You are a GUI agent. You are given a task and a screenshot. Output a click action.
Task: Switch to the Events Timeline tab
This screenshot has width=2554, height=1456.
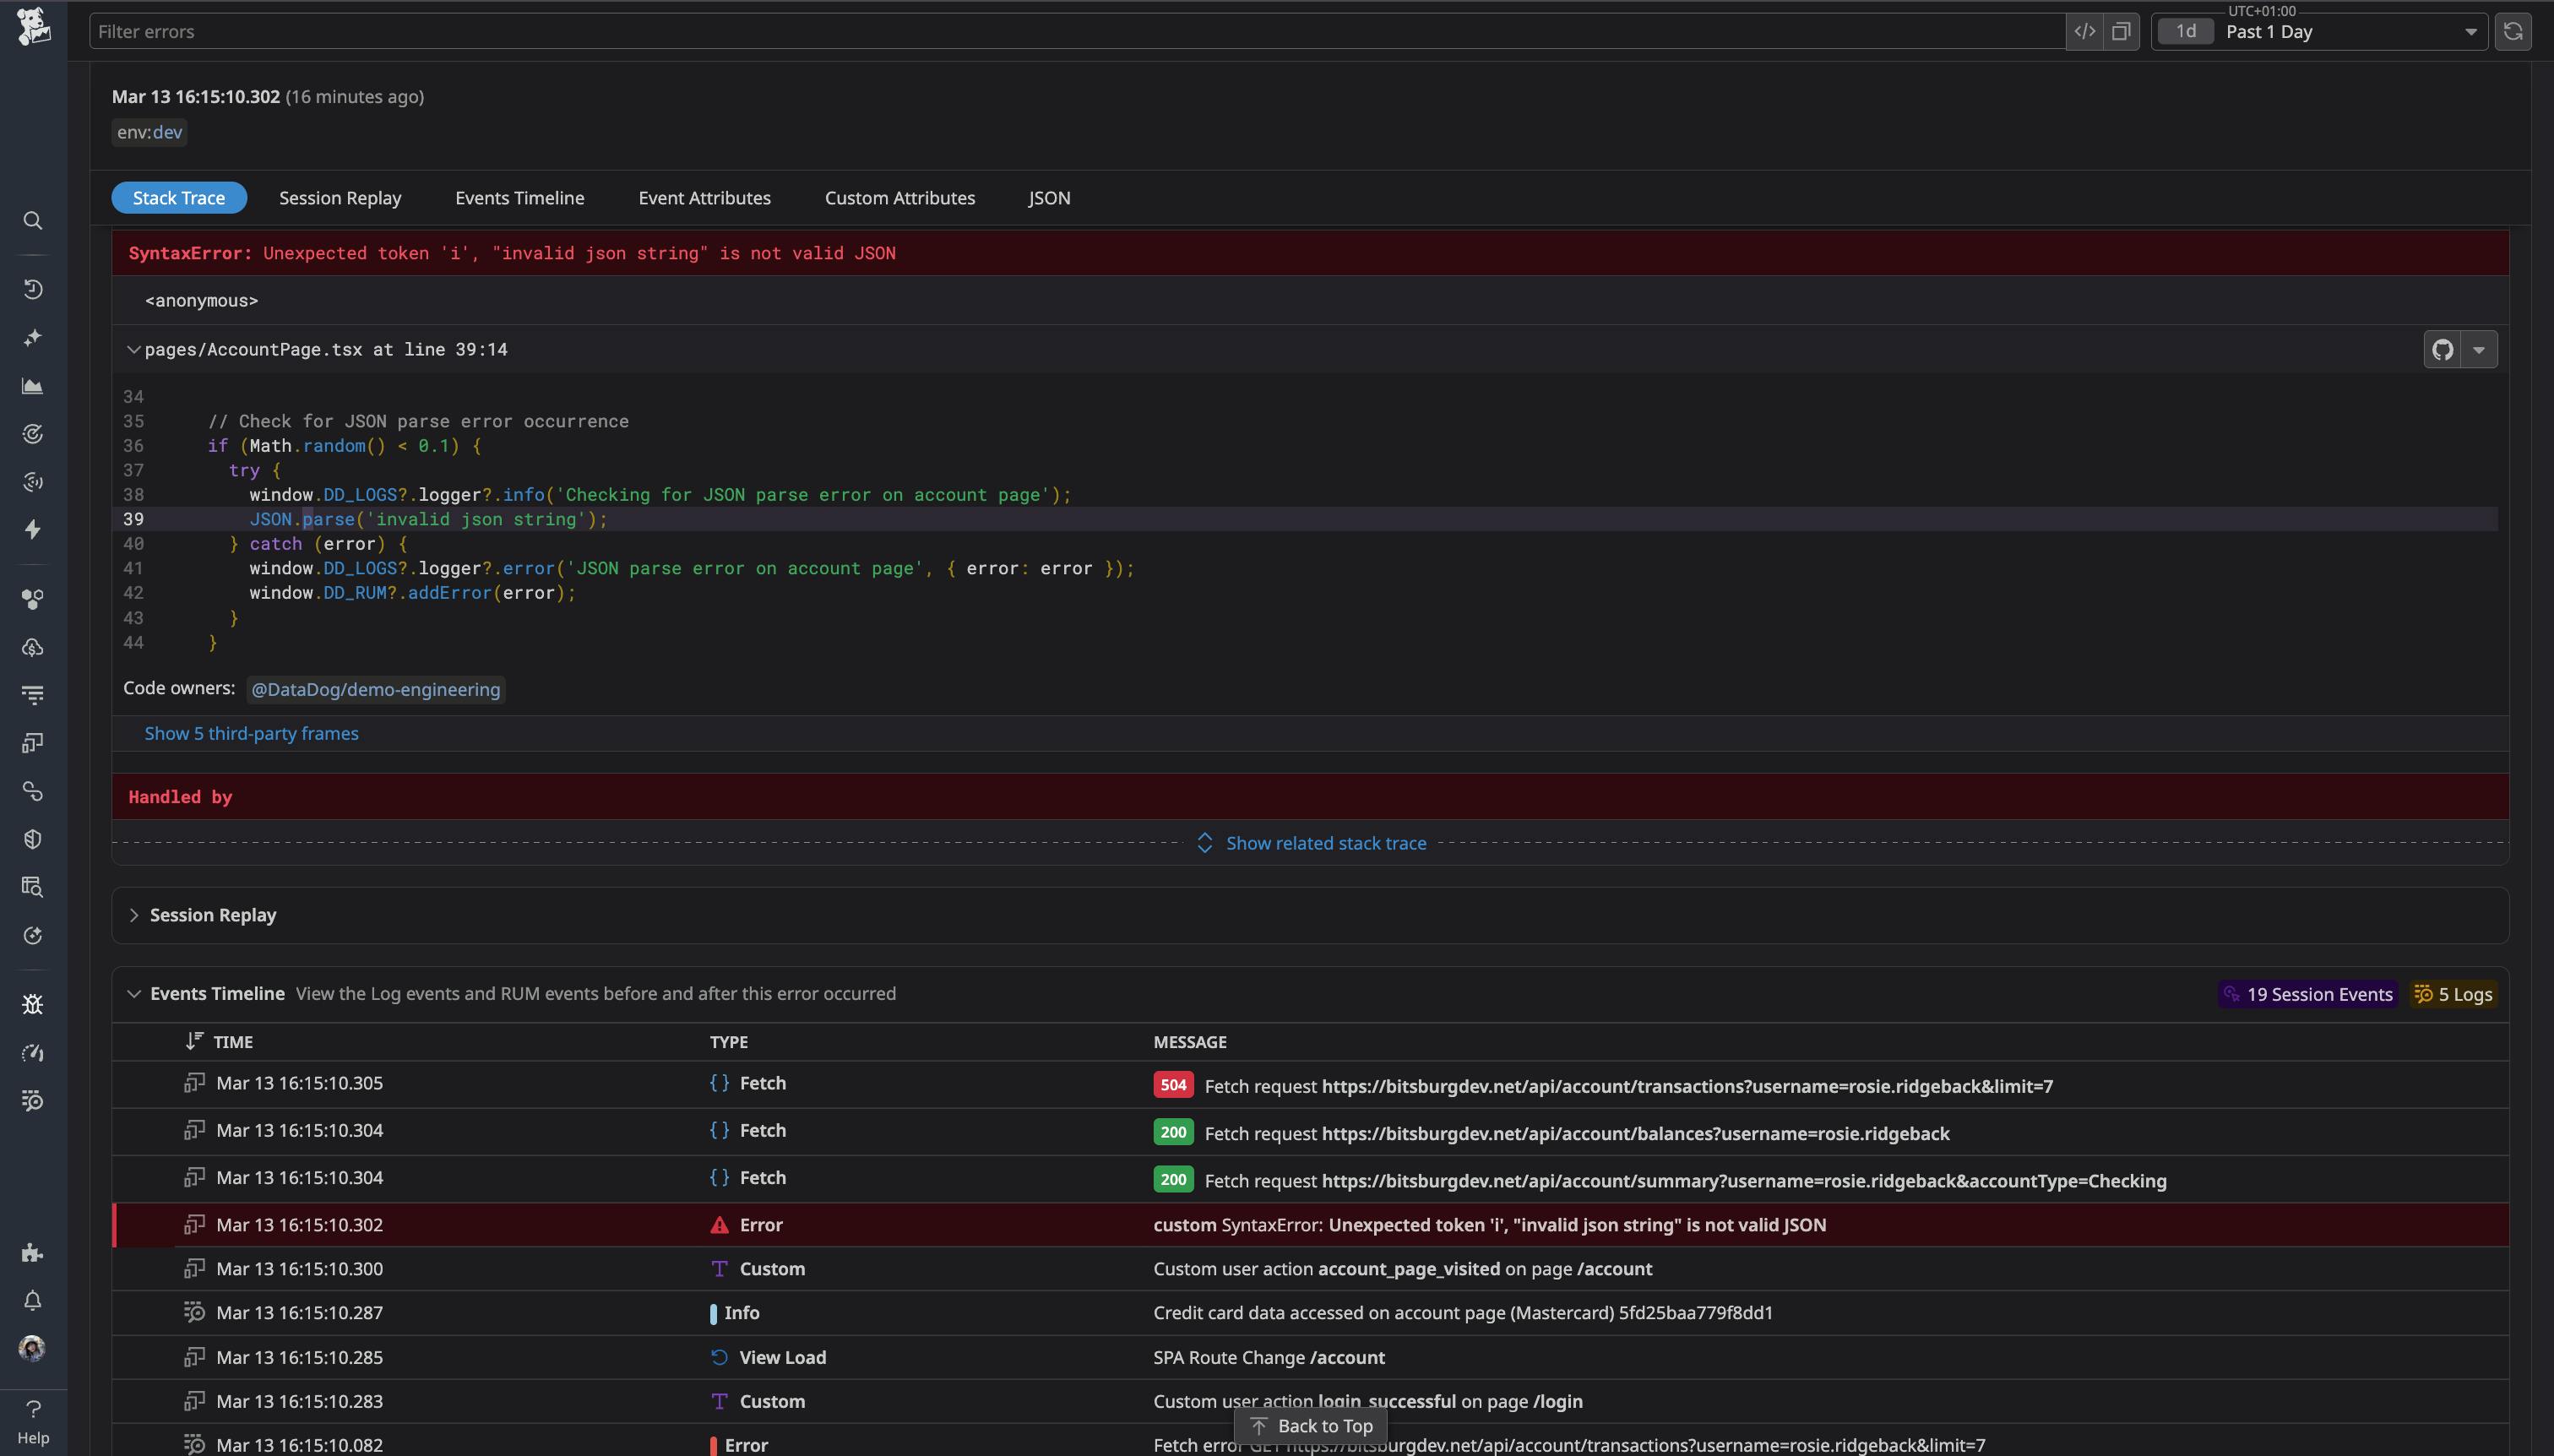pyautogui.click(x=519, y=198)
